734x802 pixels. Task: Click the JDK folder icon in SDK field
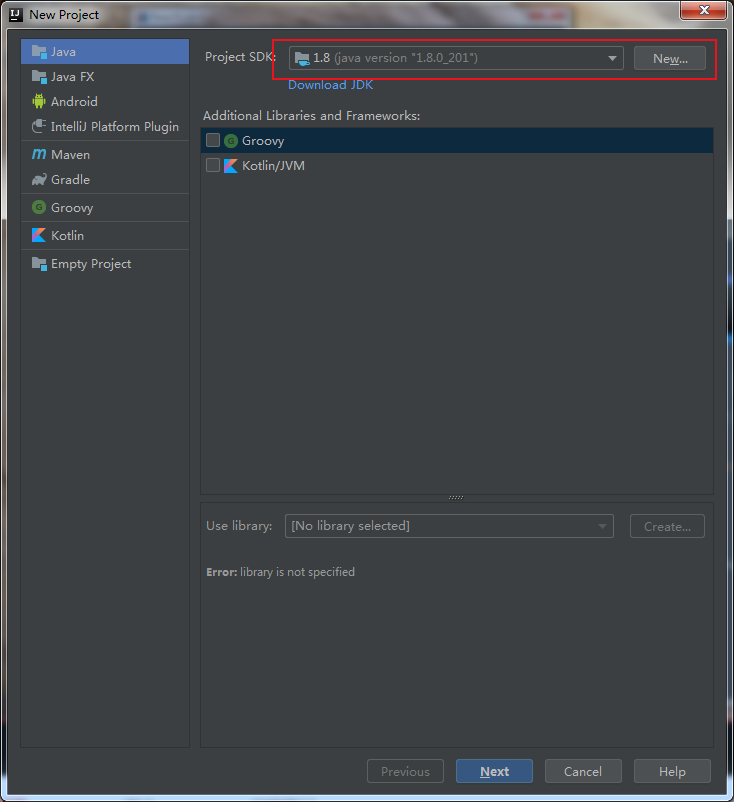302,58
